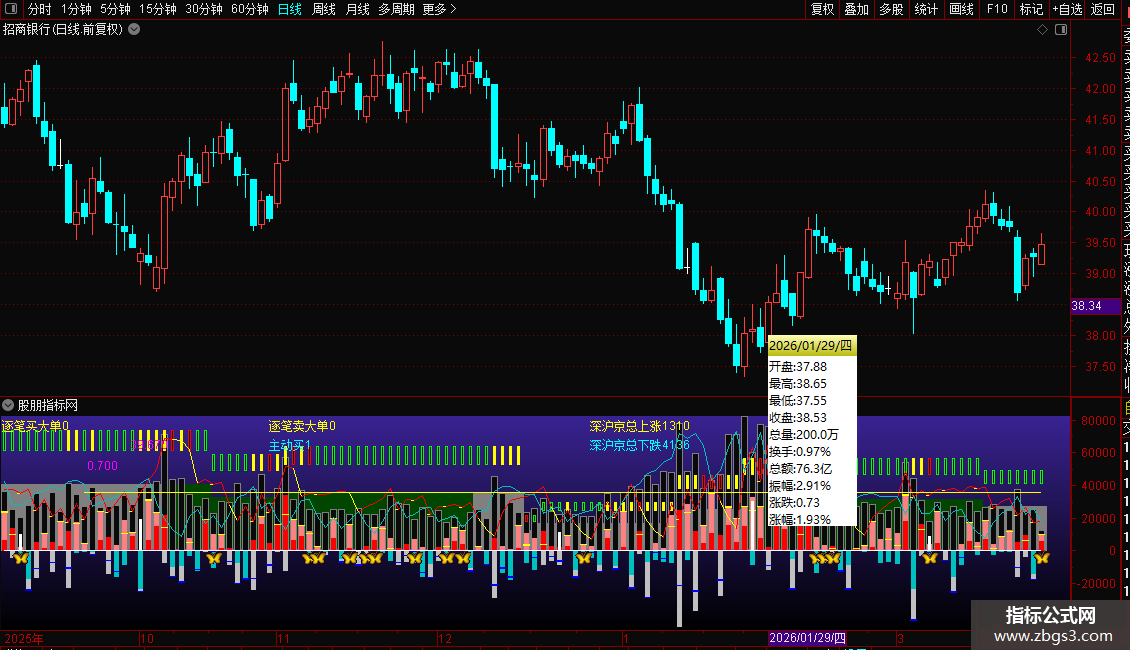Screen dimensions: 1130x650
Task: Open dropdown beside 招商银行(日线.前复权)
Action: point(134,30)
